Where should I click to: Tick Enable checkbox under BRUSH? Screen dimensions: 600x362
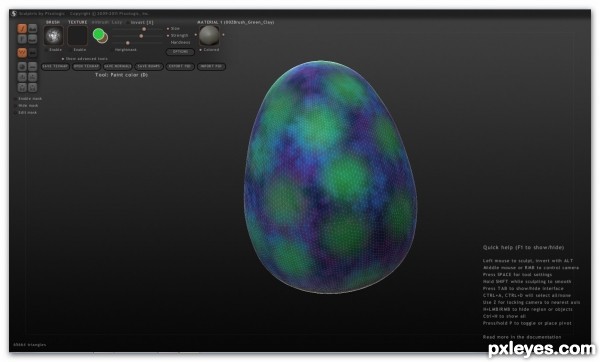pyautogui.click(x=47, y=50)
